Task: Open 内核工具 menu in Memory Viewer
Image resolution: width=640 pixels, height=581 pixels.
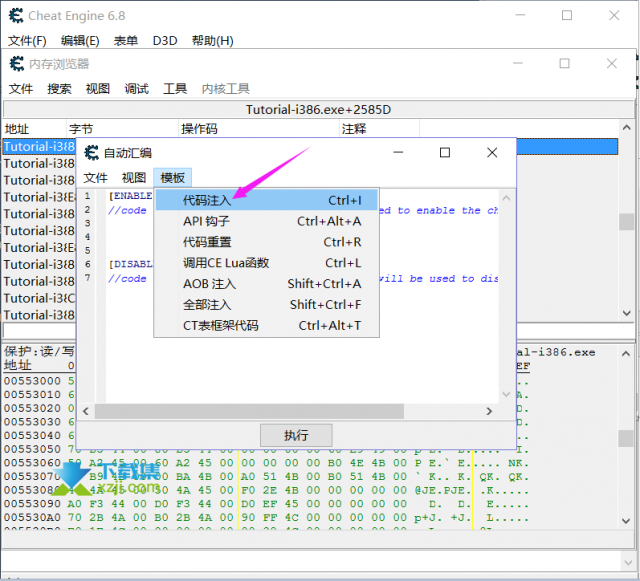Action: 226,89
